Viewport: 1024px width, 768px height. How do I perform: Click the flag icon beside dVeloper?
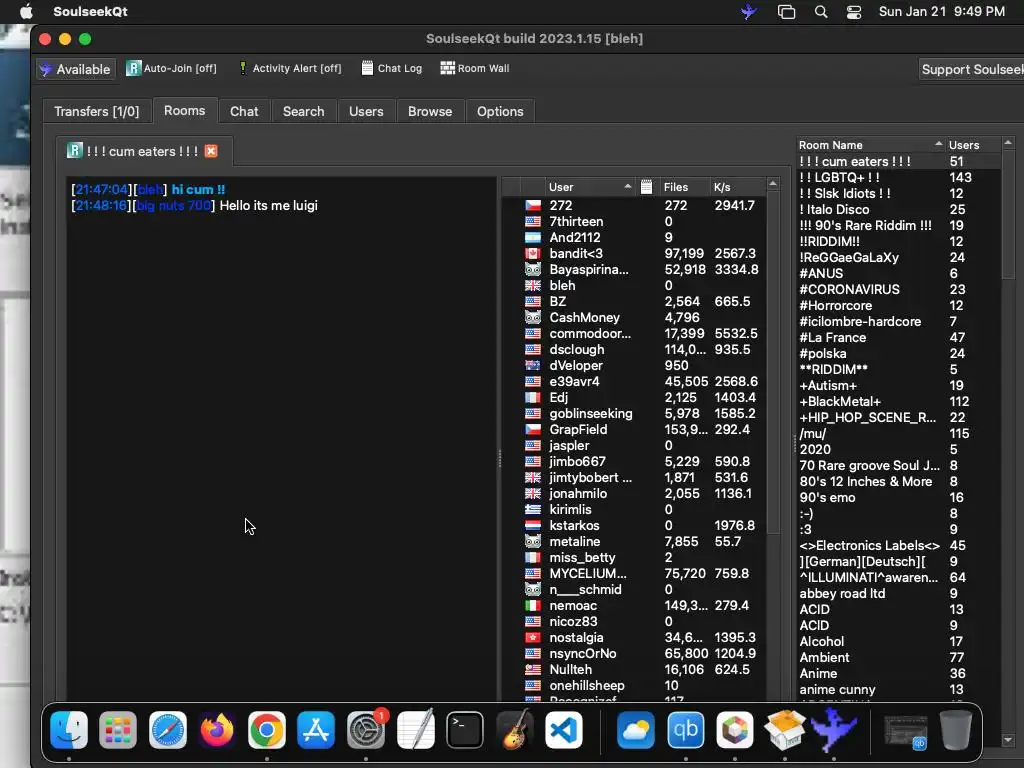pos(533,366)
